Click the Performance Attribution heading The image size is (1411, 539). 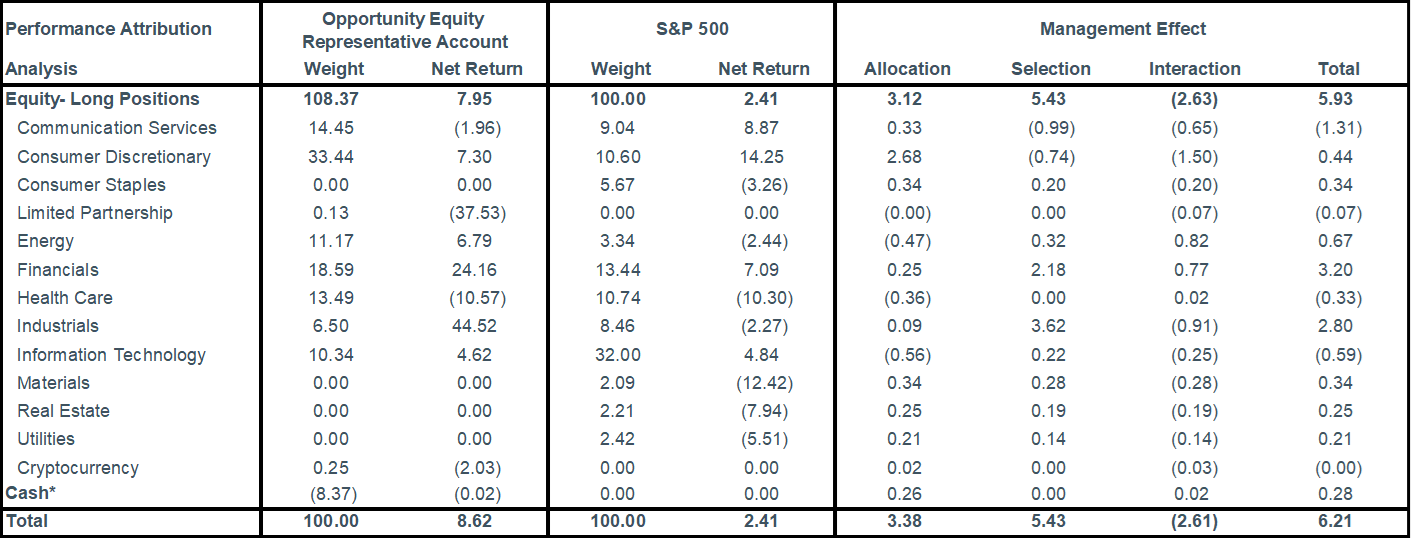pyautogui.click(x=109, y=29)
